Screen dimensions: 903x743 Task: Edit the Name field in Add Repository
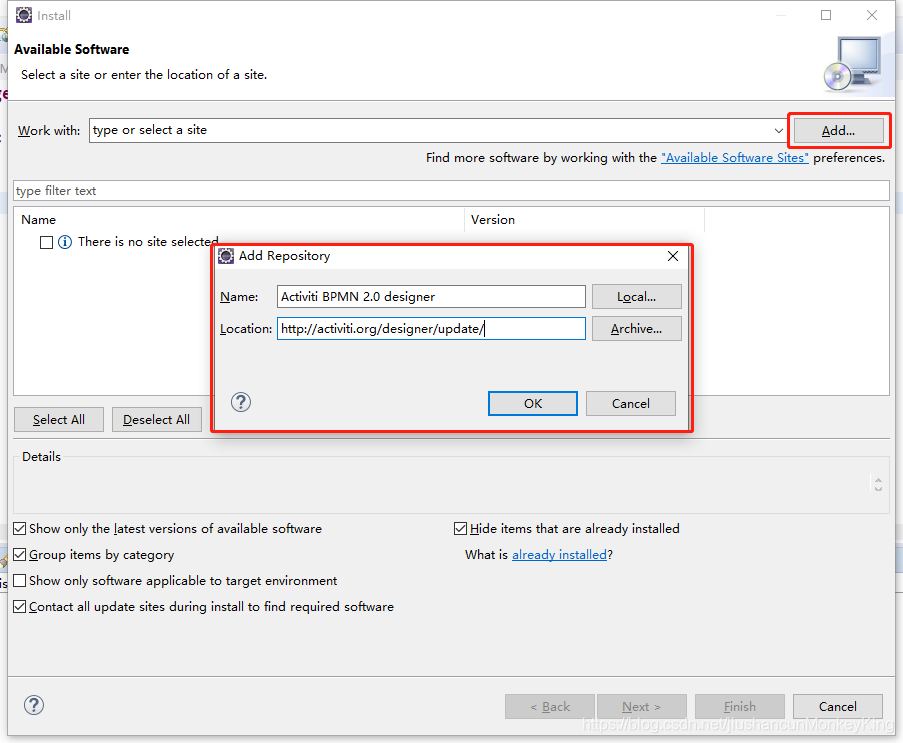point(431,297)
